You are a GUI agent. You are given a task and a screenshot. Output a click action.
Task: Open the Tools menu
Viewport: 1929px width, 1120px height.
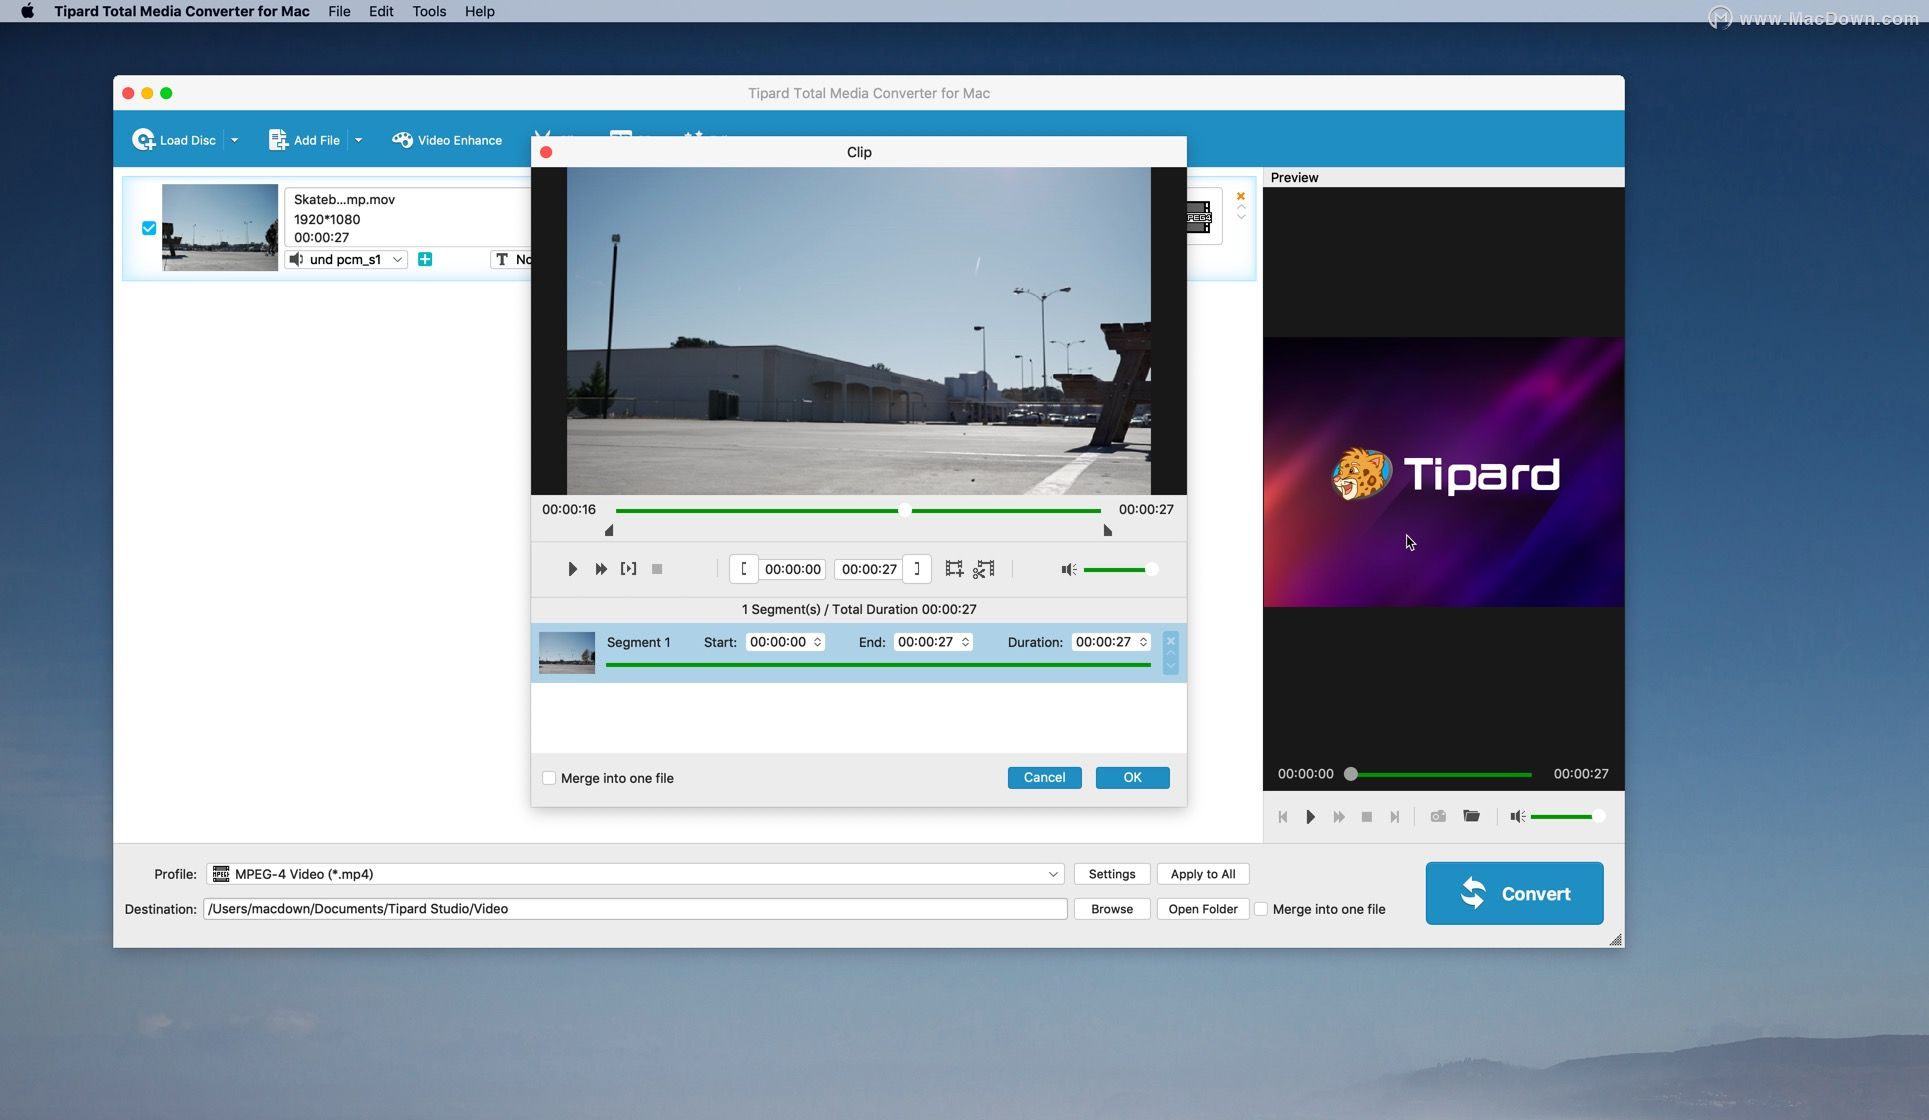tap(429, 11)
